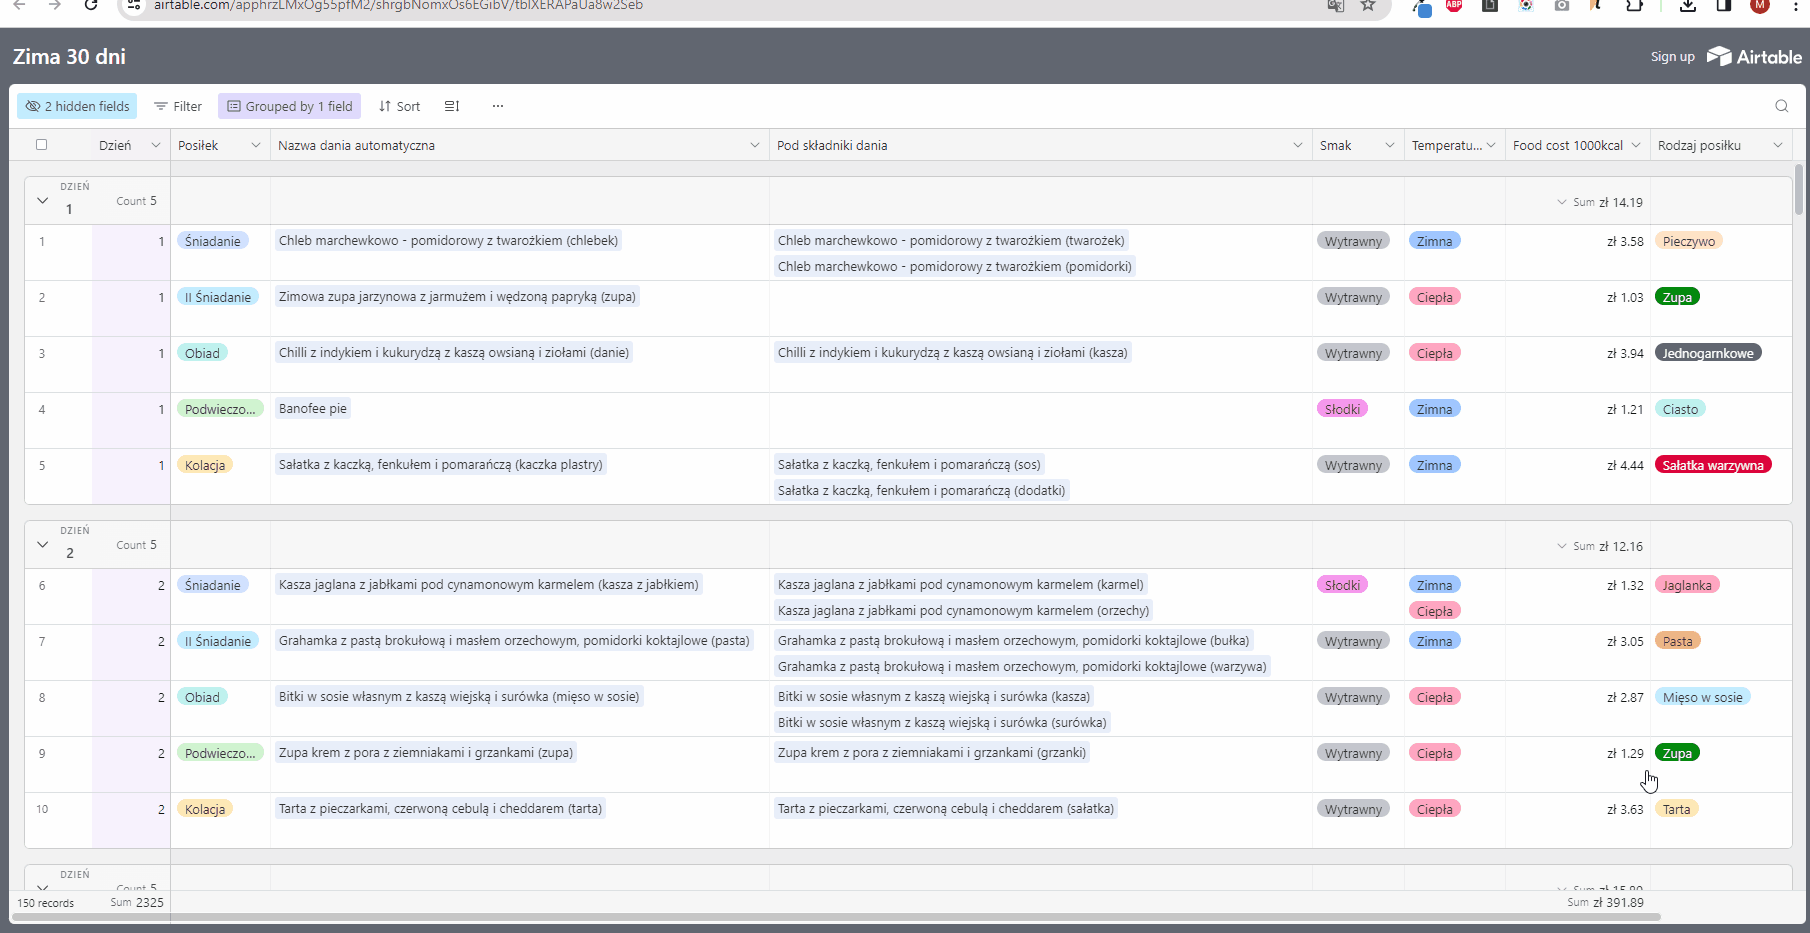Click the Airtable logo

tap(1754, 57)
